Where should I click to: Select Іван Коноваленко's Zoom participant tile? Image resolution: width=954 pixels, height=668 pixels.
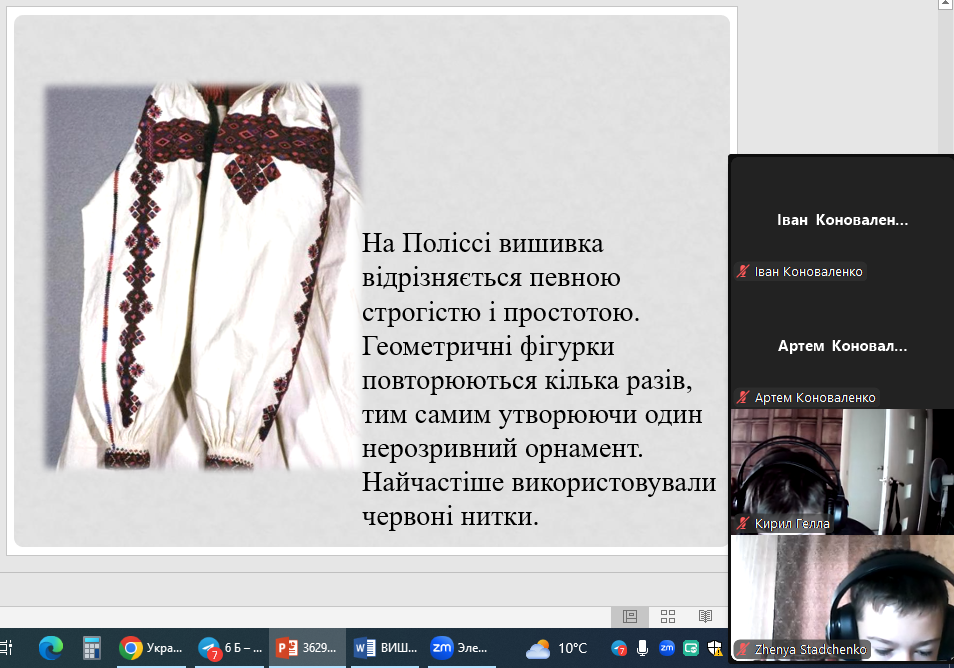[842, 220]
